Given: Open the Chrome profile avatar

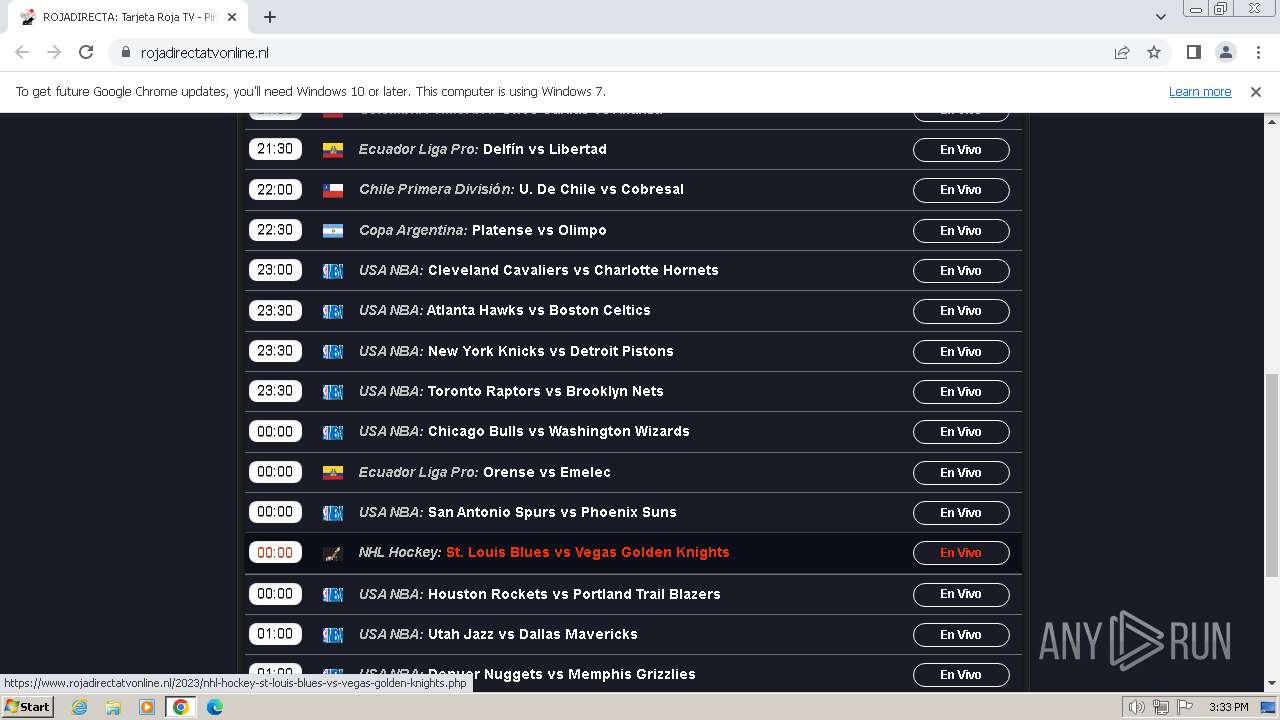Looking at the screenshot, I should (x=1225, y=52).
